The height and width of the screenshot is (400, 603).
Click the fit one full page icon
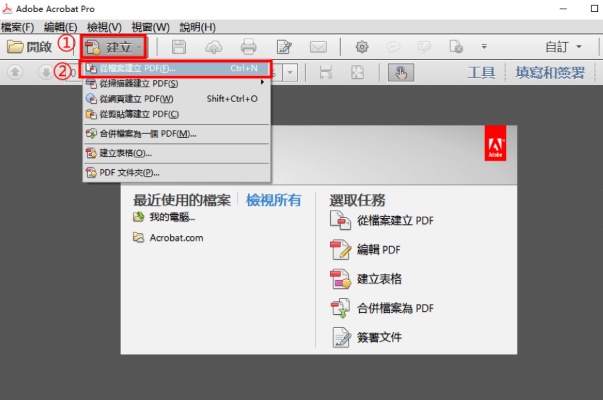357,72
